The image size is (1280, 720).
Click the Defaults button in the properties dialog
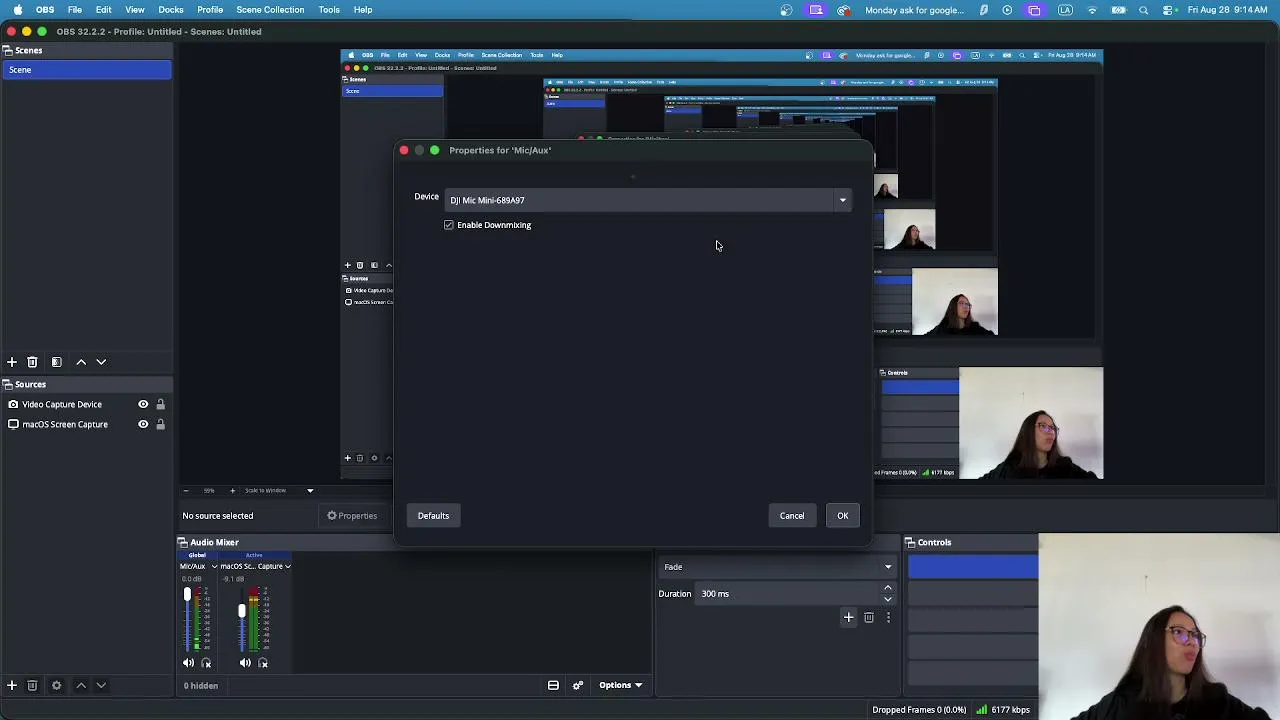(433, 516)
